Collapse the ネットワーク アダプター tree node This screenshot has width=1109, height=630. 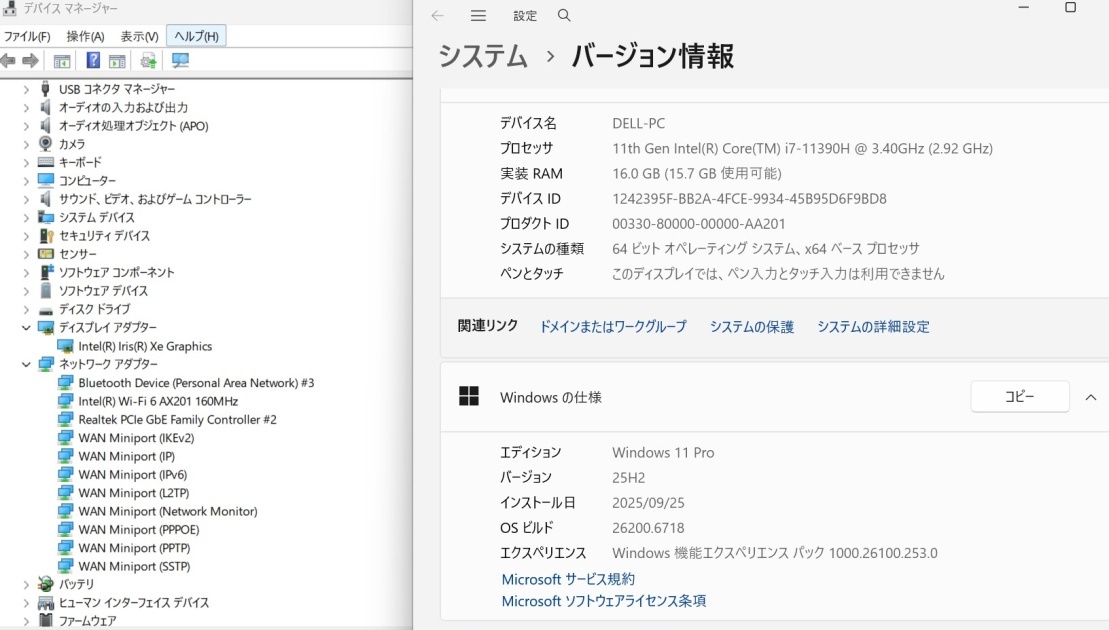[26, 364]
